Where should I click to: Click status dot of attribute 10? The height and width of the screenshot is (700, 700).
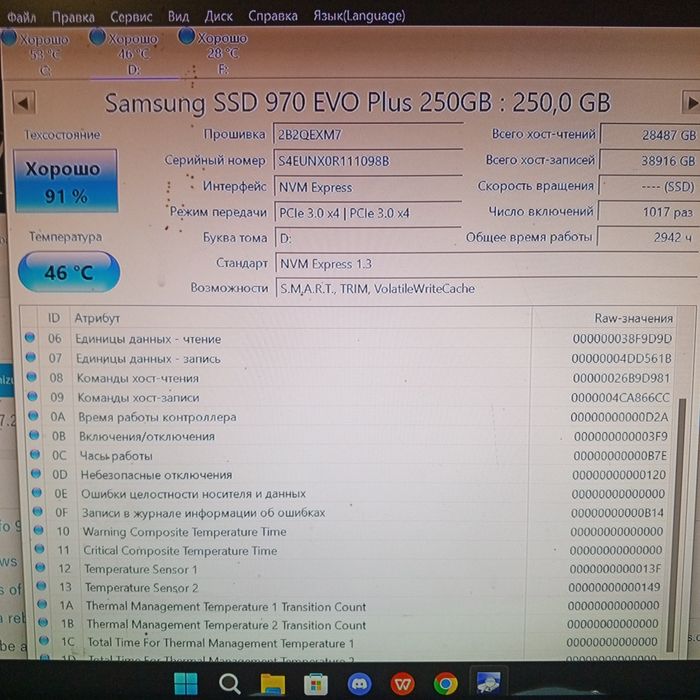click(39, 530)
